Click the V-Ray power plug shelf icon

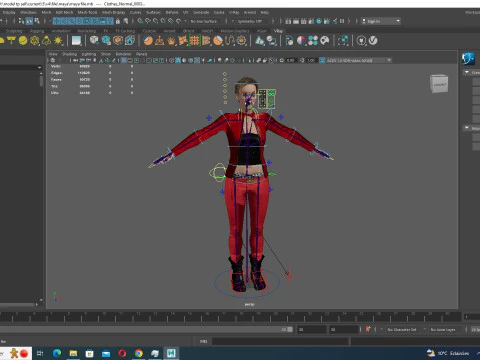[361, 41]
